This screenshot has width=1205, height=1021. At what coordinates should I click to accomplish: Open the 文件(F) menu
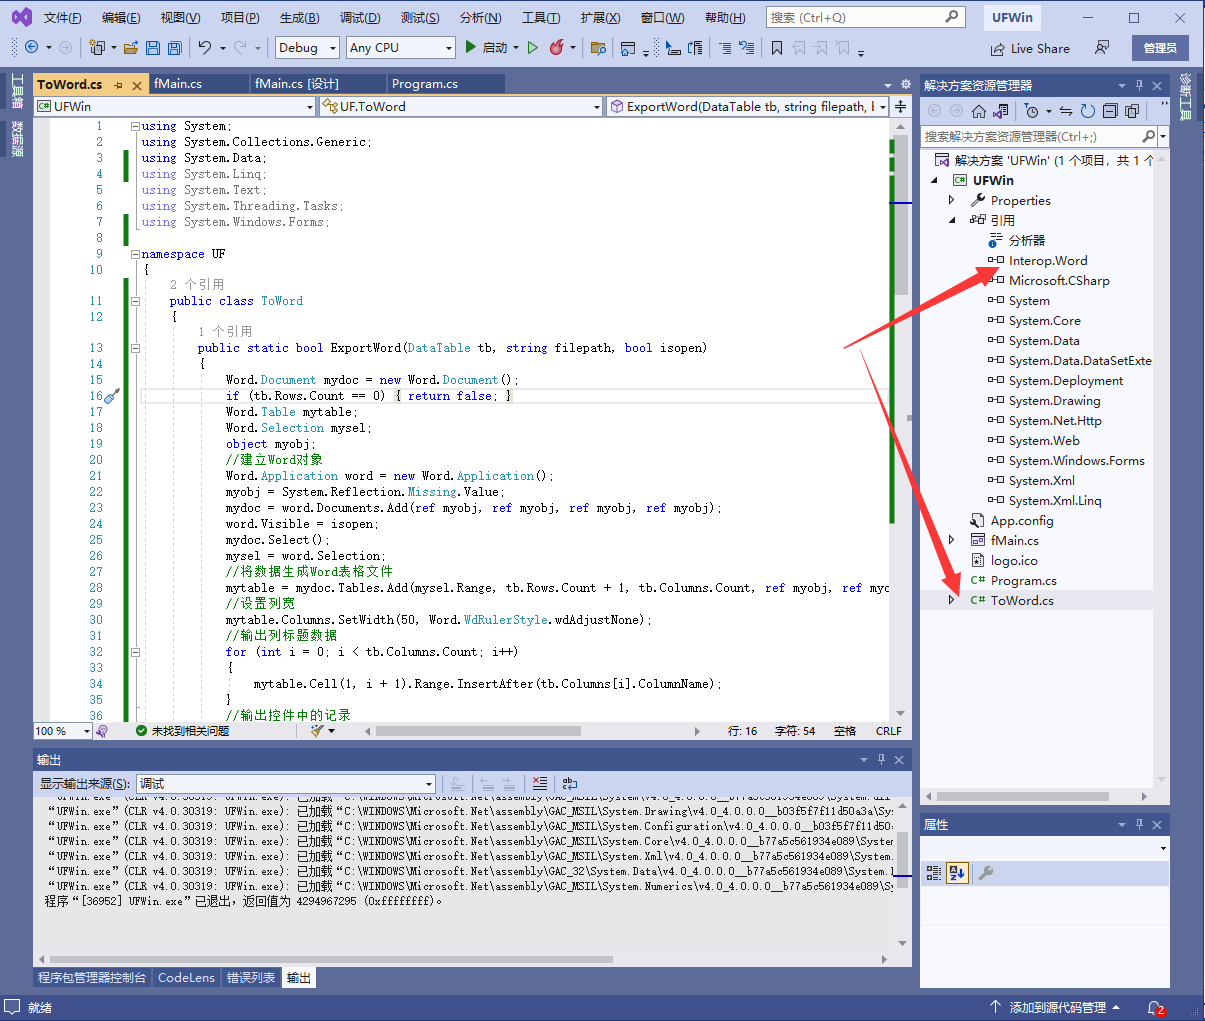coord(62,18)
